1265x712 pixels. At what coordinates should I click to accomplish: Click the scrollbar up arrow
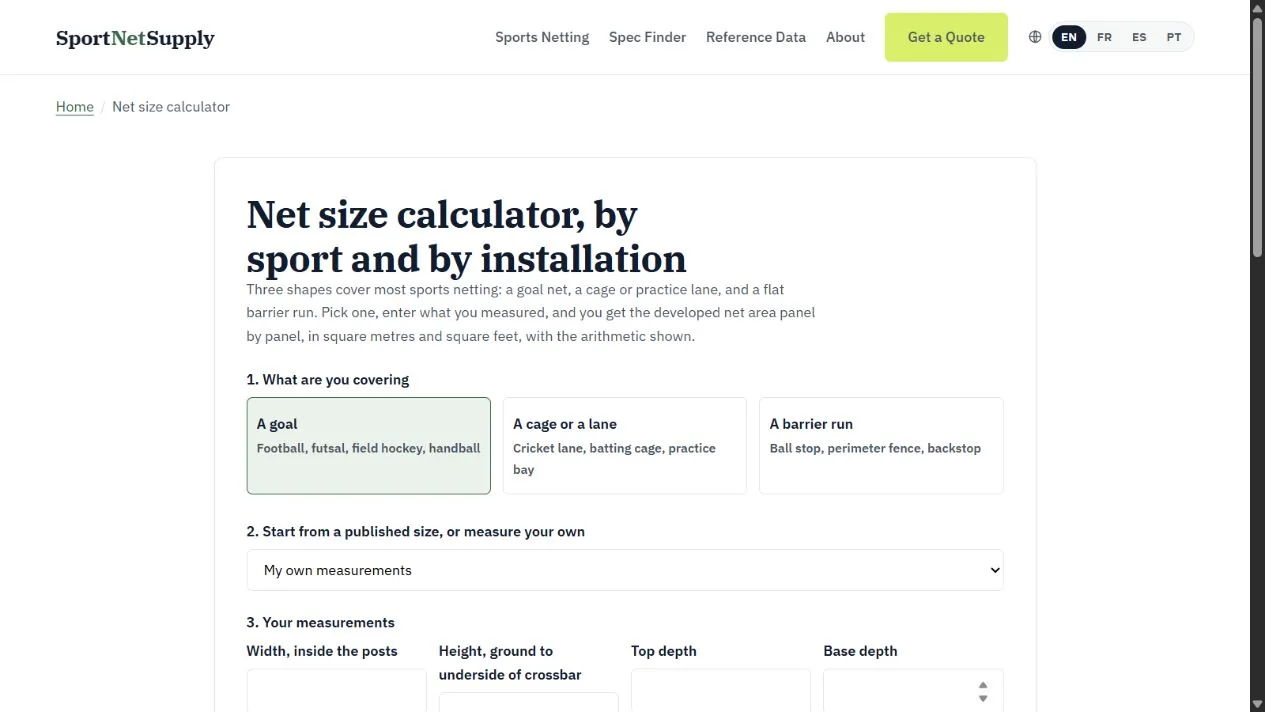point(1257,8)
